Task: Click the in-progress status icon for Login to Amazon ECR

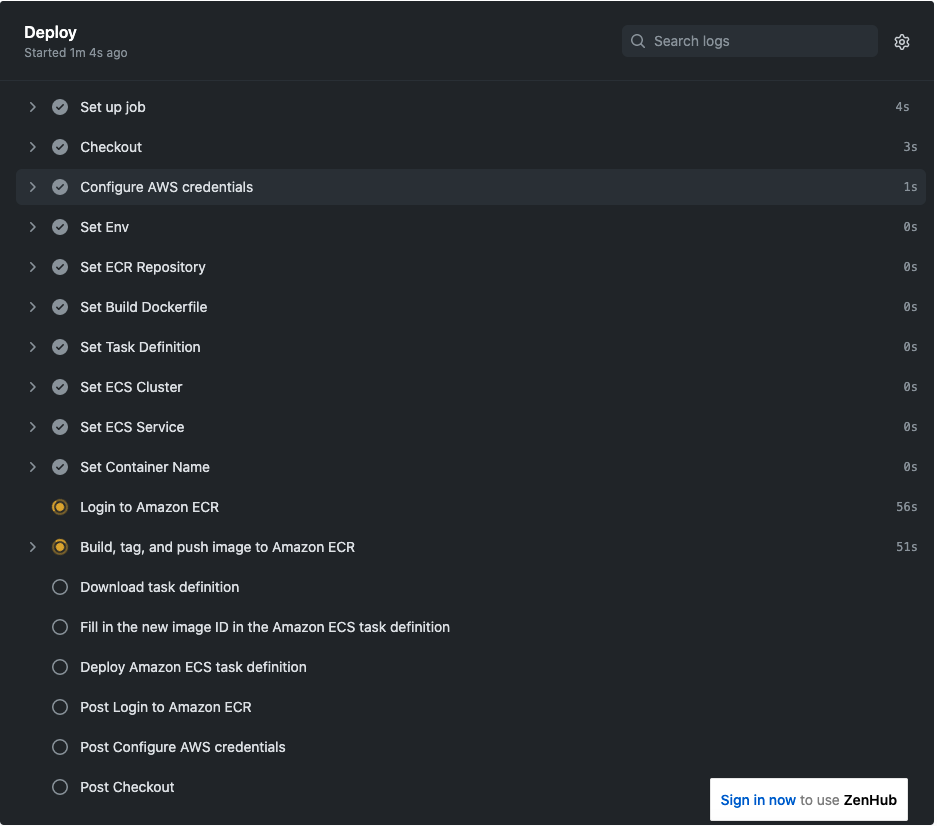Action: click(x=60, y=507)
